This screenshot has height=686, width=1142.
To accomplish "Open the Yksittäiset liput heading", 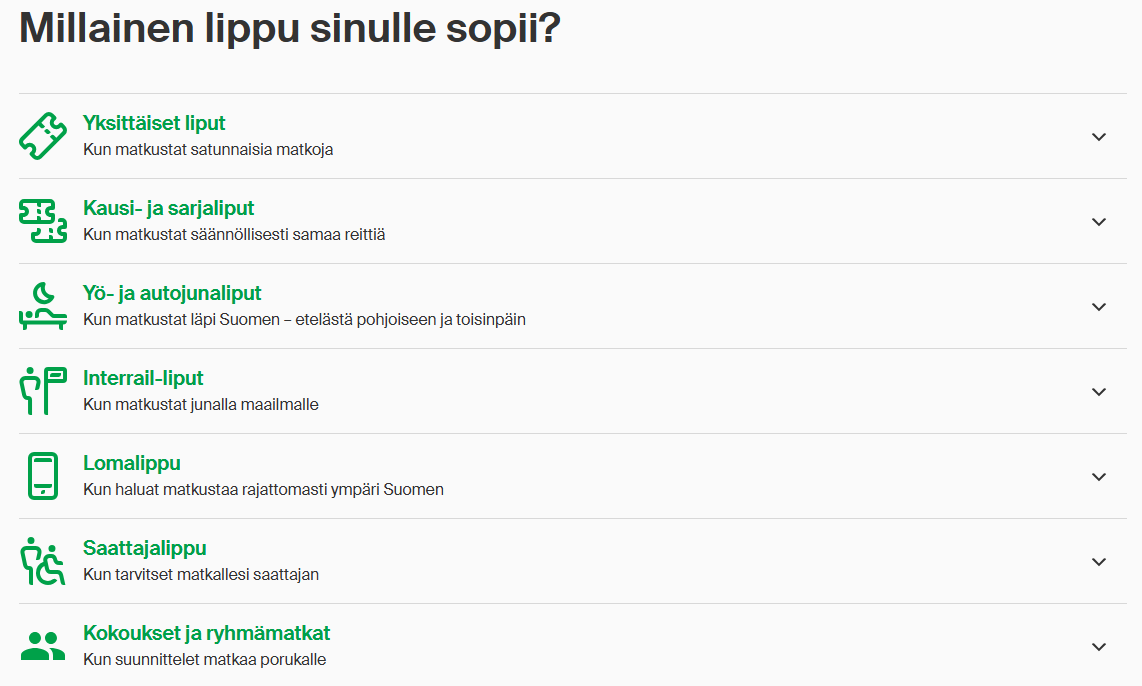I will [154, 123].
